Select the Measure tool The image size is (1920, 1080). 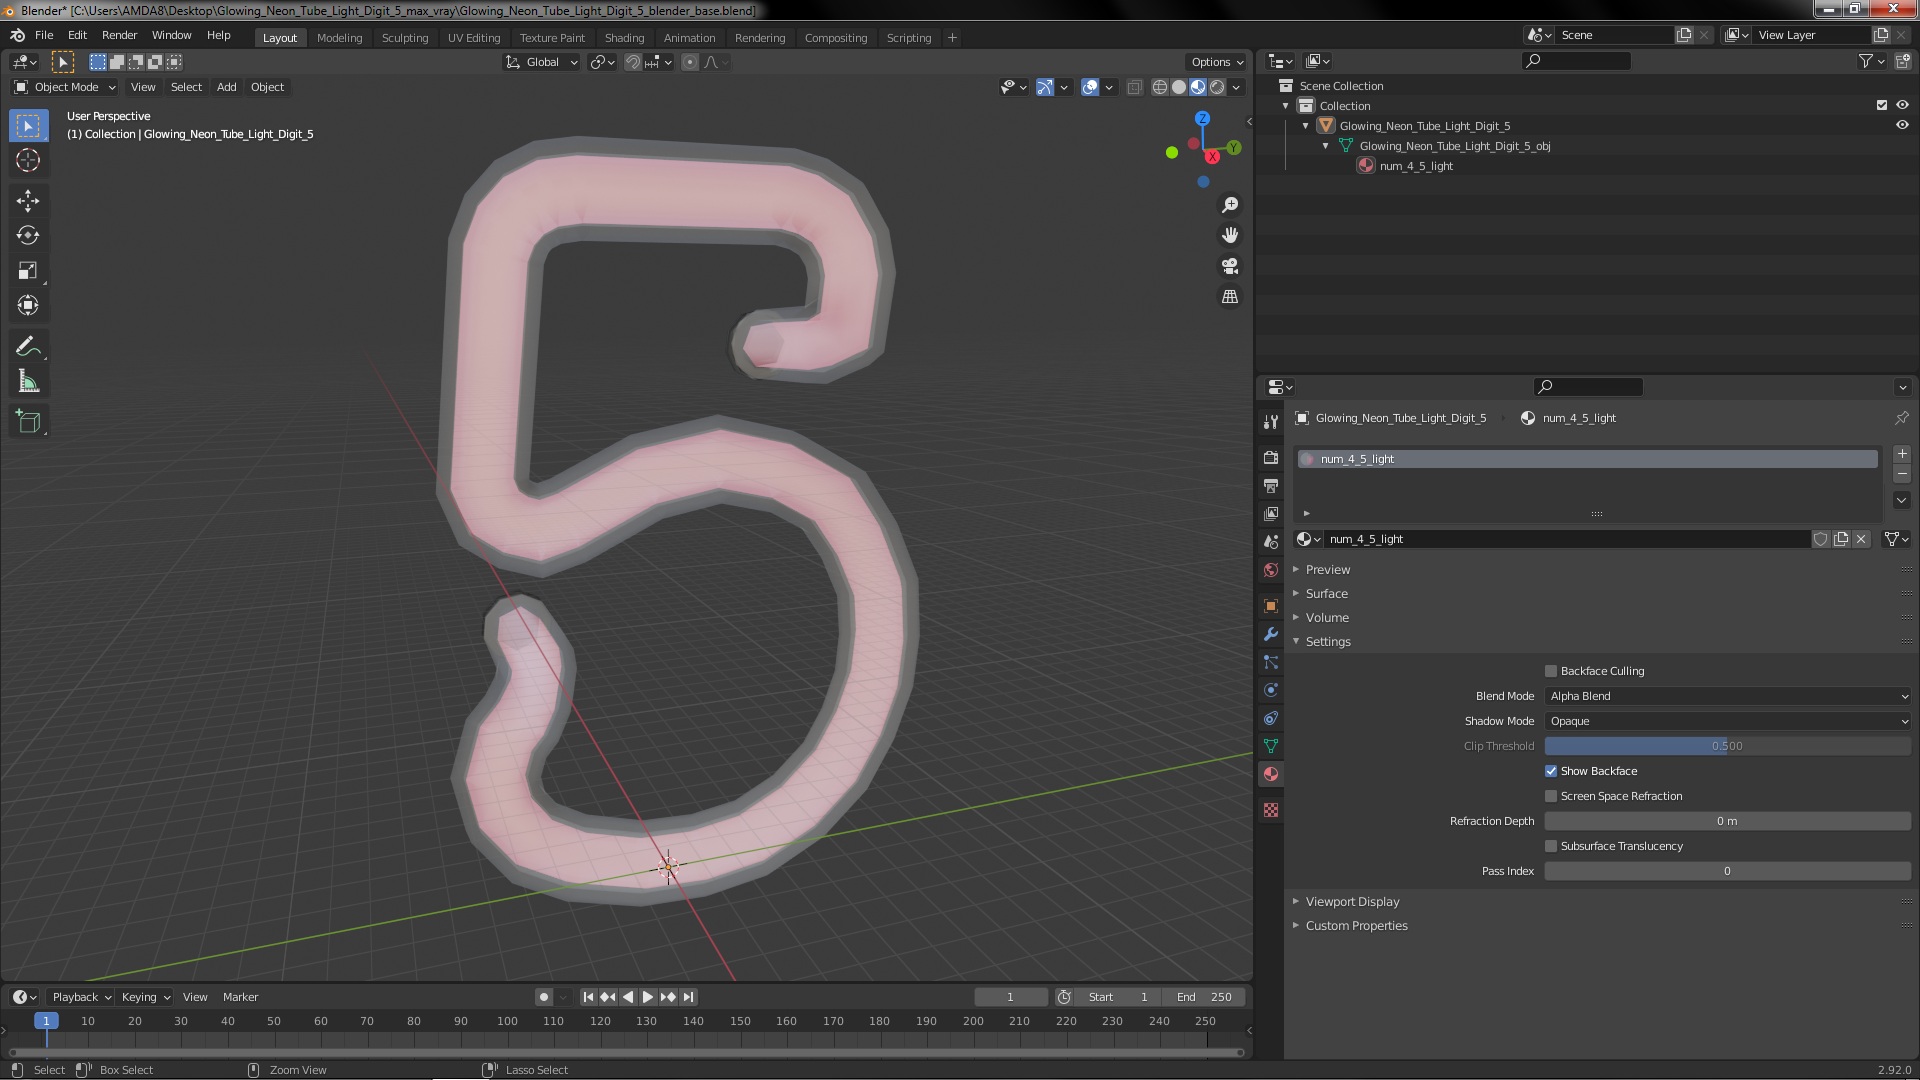click(x=28, y=382)
